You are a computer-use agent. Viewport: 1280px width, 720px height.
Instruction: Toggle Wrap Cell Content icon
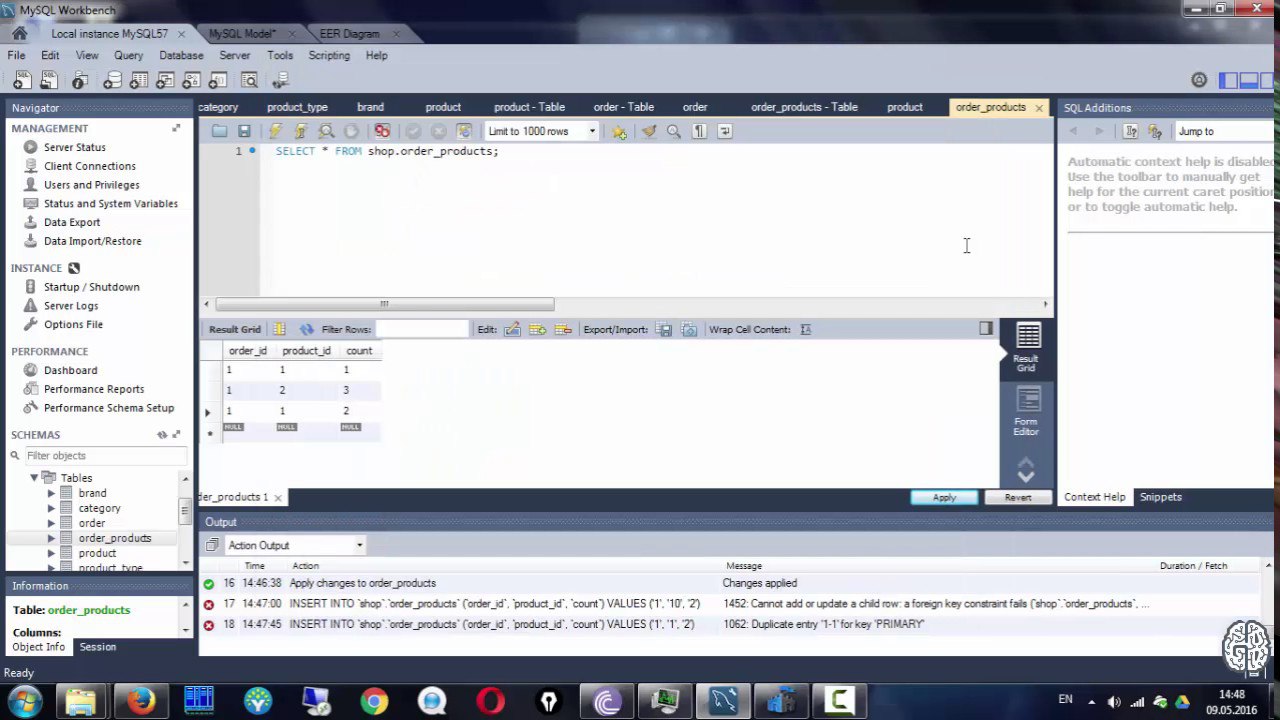(x=806, y=329)
